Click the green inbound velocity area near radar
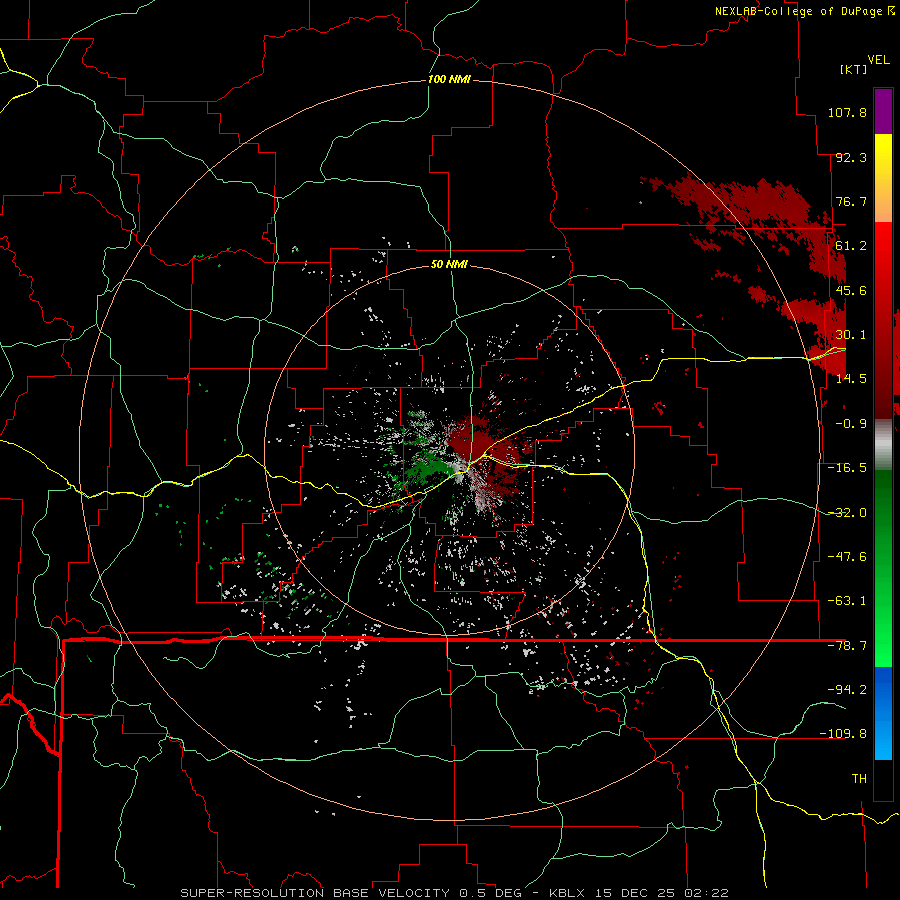The height and width of the screenshot is (900, 900). pyautogui.click(x=428, y=468)
